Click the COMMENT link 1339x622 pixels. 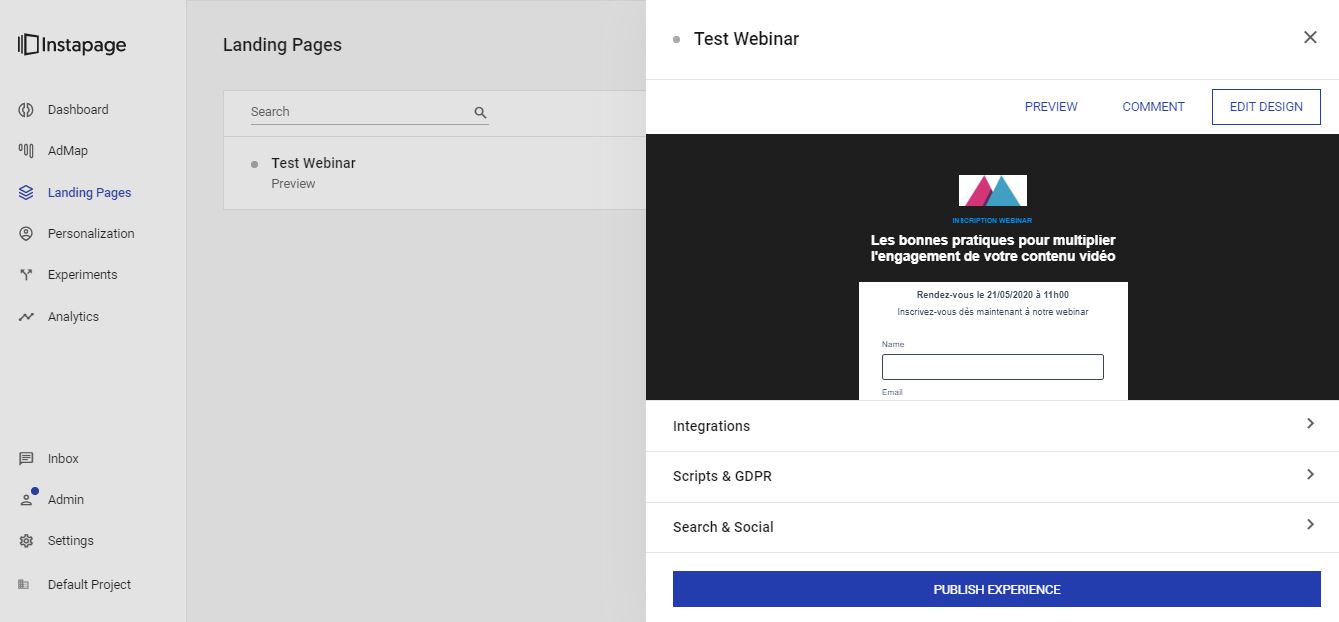pyautogui.click(x=1153, y=107)
